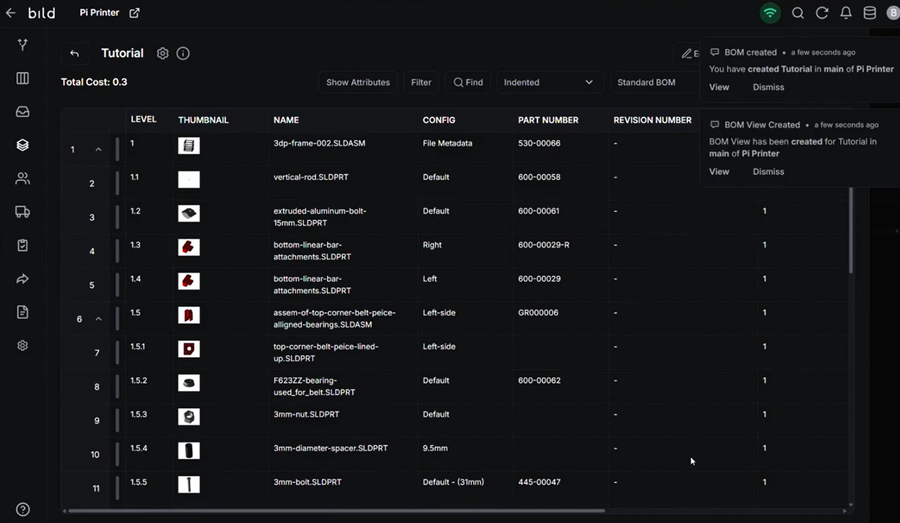Click the NAME column header
This screenshot has height=523, width=900.
[286, 120]
